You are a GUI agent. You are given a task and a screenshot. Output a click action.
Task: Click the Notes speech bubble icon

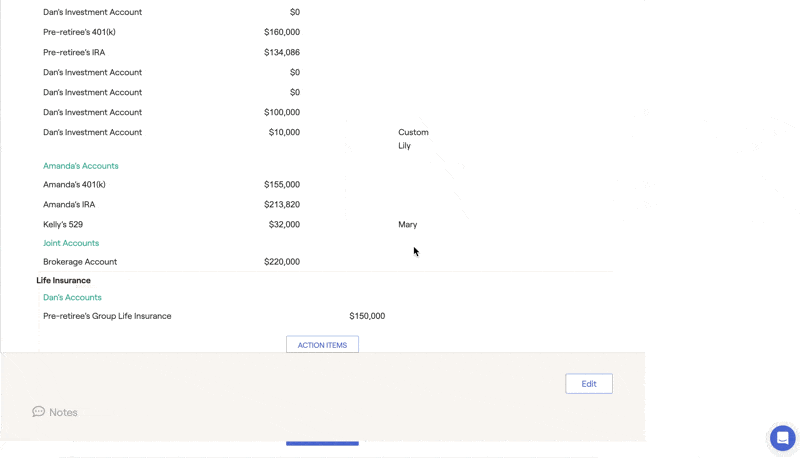[x=38, y=412]
